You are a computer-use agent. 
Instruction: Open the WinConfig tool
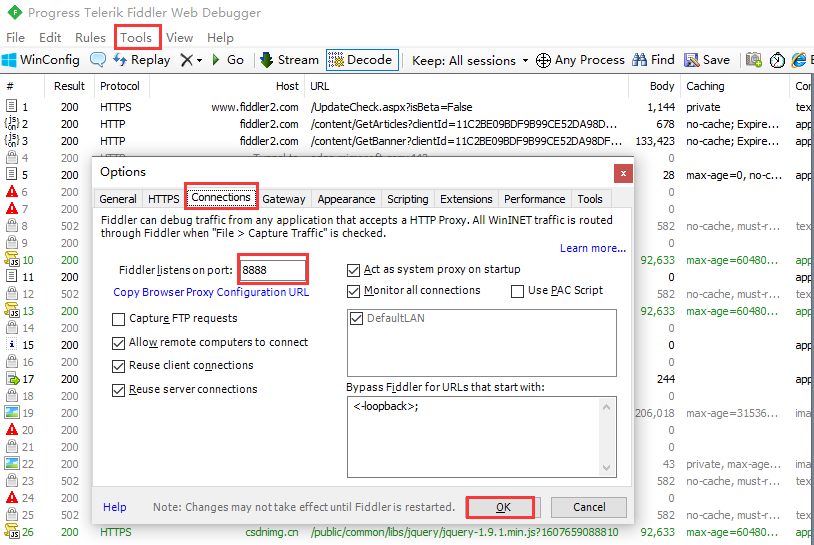pyautogui.click(x=40, y=60)
